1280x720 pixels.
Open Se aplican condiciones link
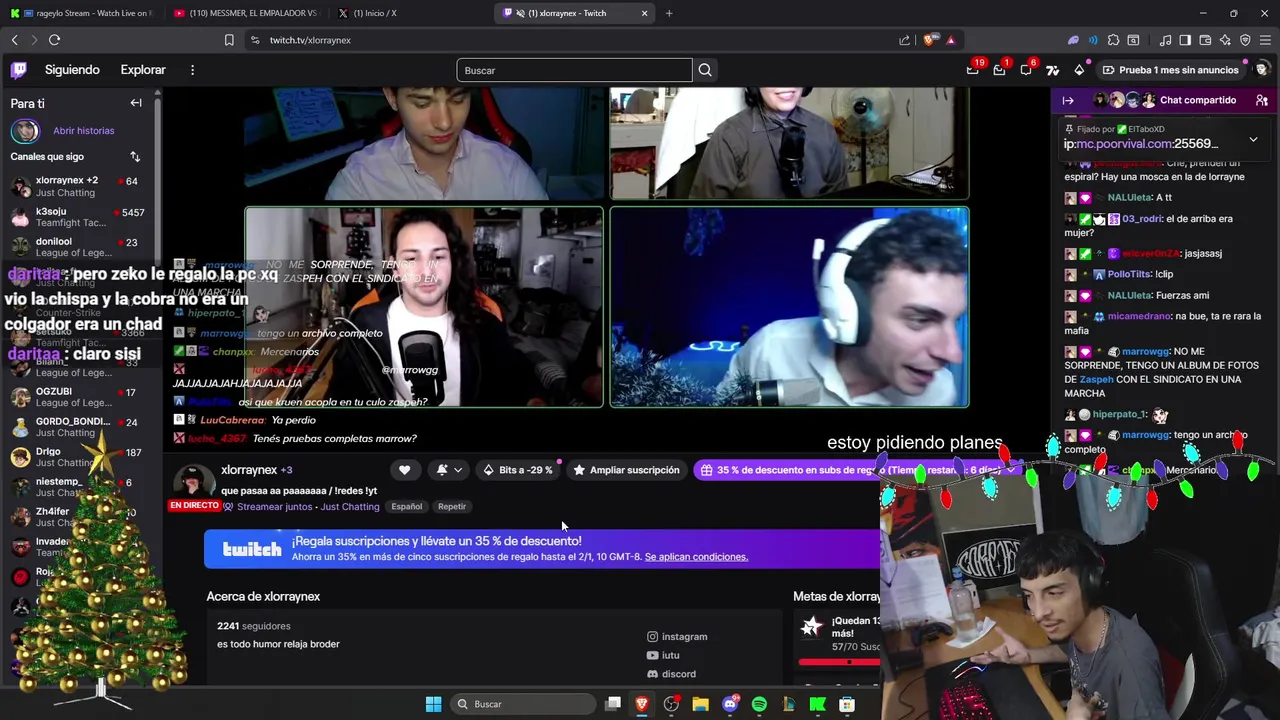click(696, 557)
